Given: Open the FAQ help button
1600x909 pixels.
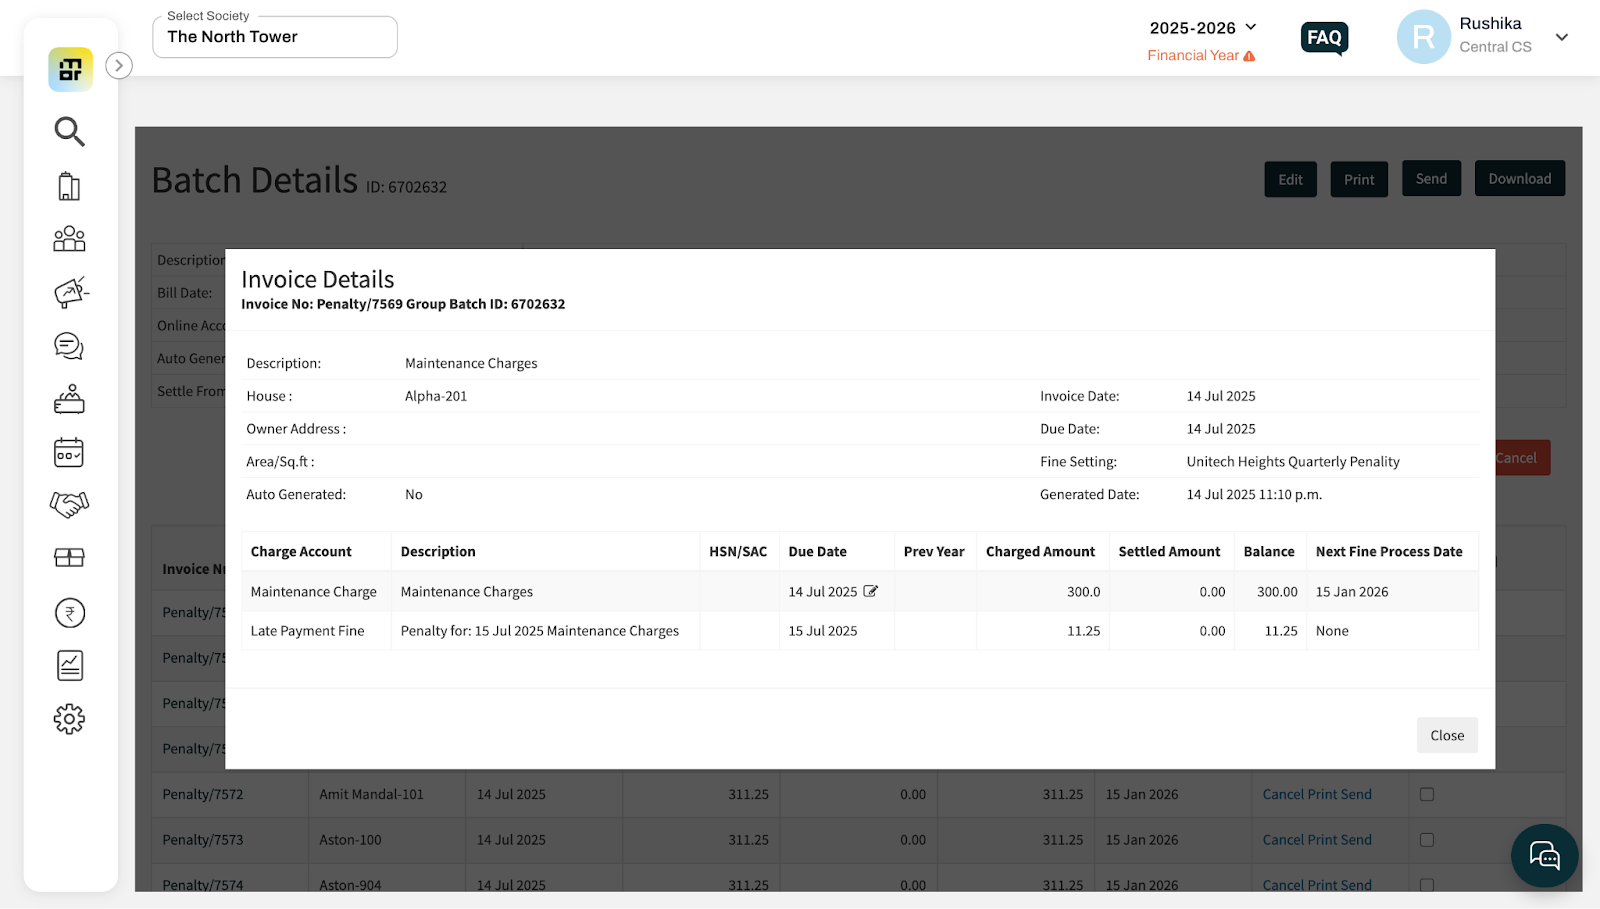Looking at the screenshot, I should click(1324, 38).
